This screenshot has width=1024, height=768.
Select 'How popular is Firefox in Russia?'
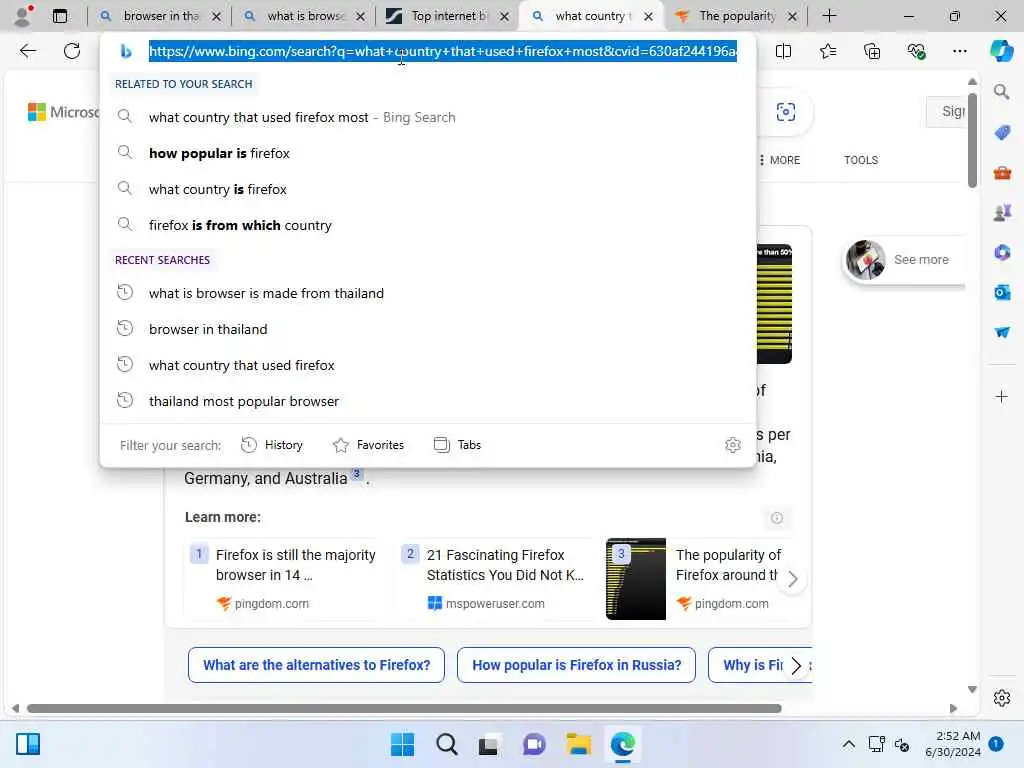click(x=577, y=665)
